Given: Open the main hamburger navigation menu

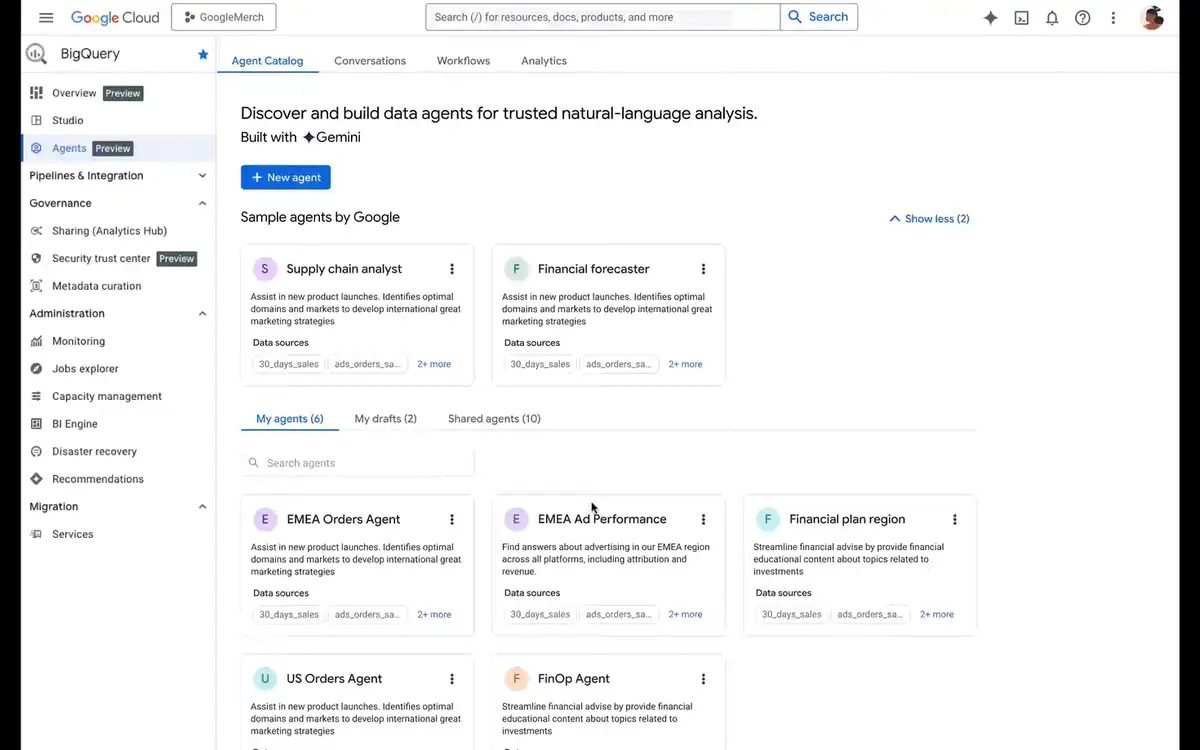Looking at the screenshot, I should 46,17.
